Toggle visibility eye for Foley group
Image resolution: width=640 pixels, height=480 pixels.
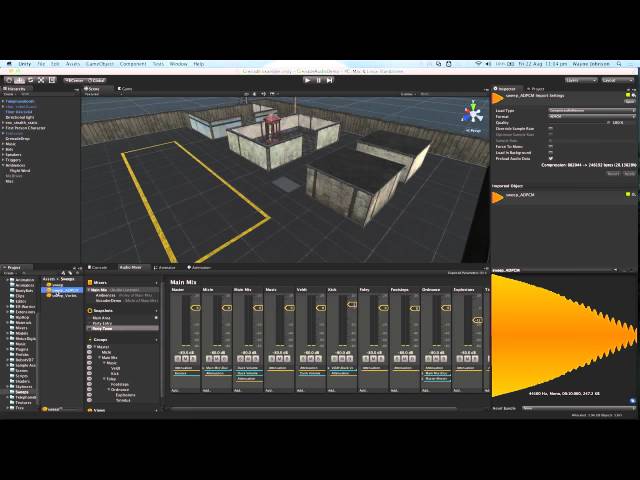(89, 379)
